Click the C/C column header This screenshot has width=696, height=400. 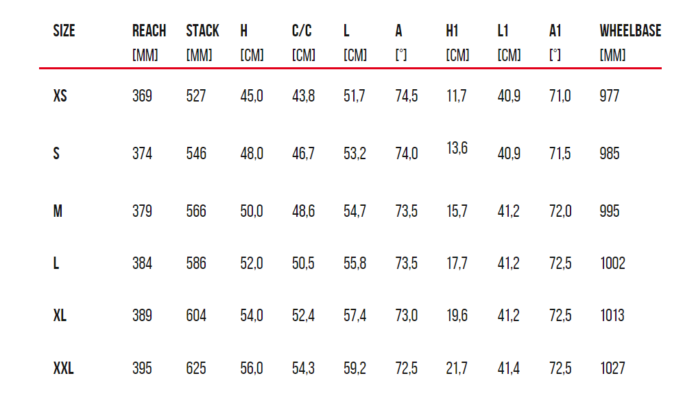[302, 31]
